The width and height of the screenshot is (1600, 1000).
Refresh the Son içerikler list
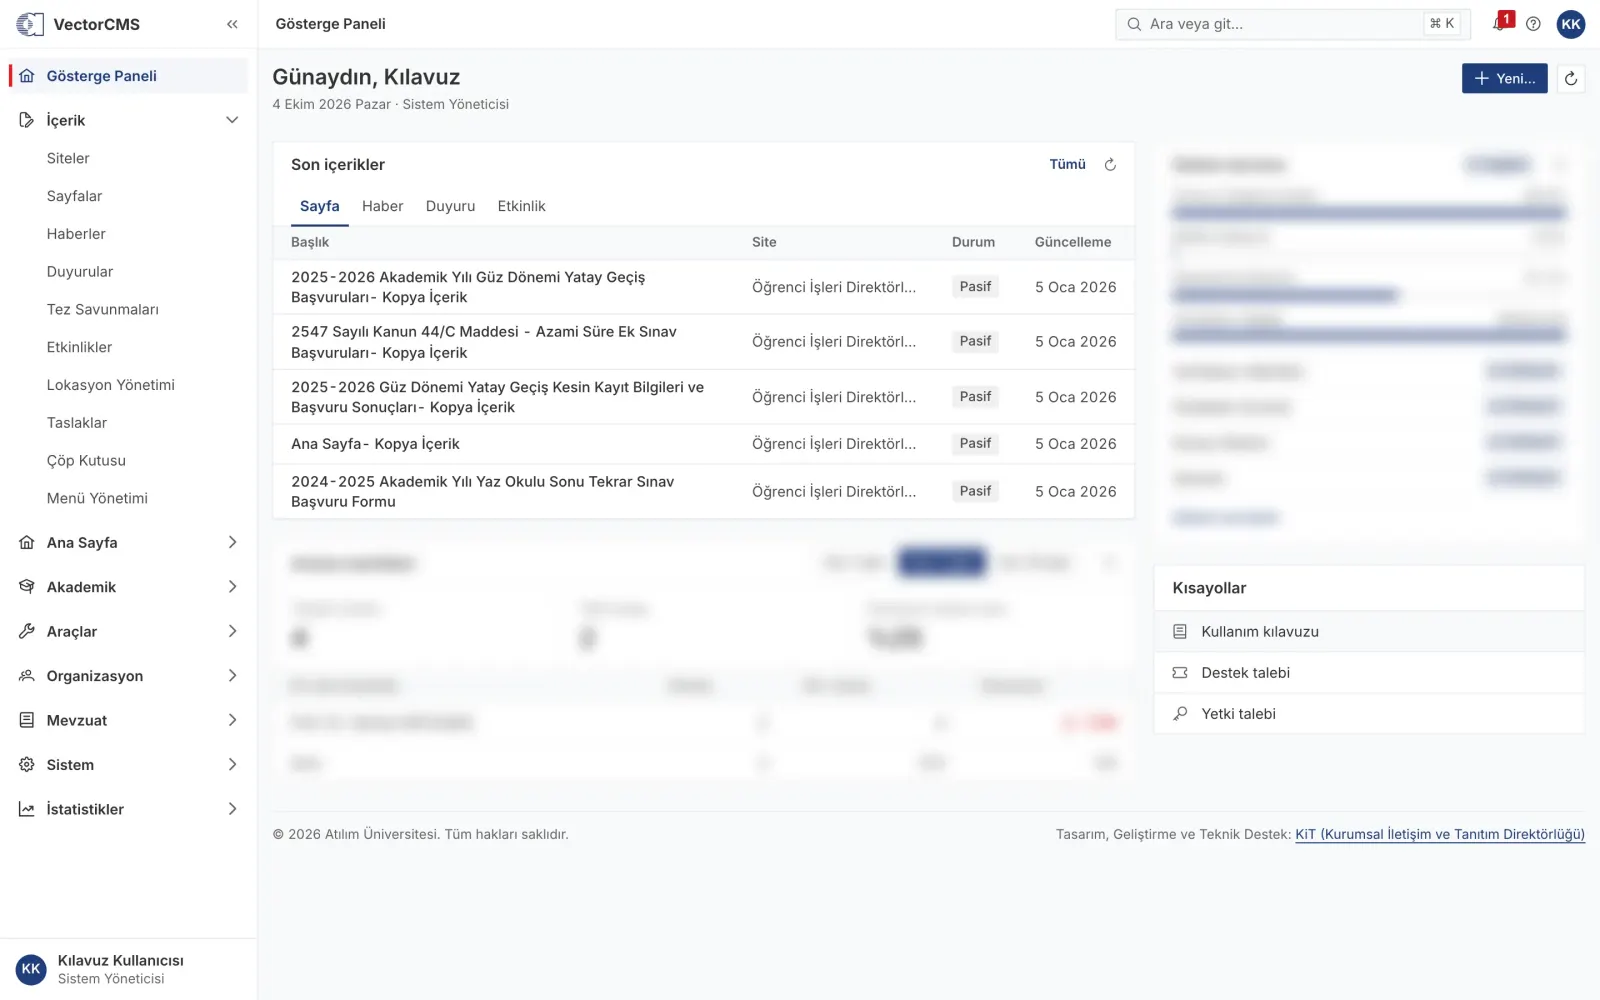(1110, 165)
